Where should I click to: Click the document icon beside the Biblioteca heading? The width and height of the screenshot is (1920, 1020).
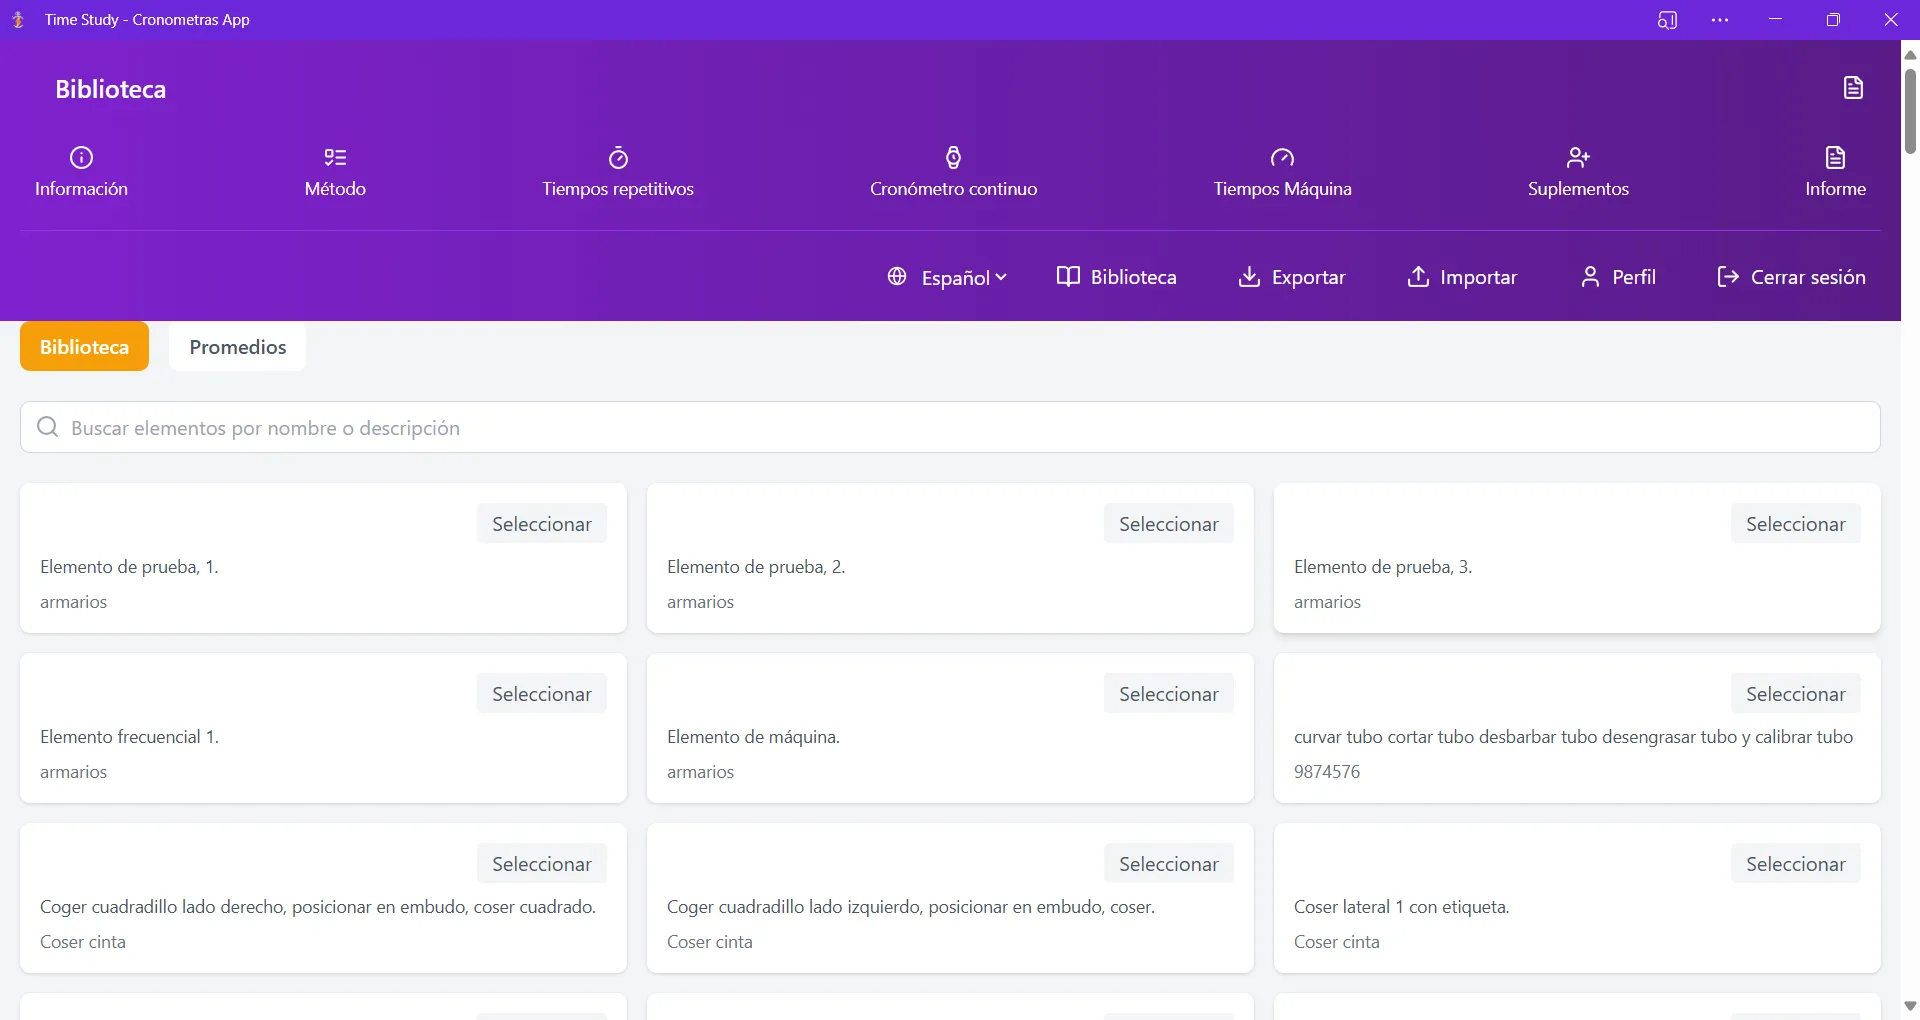[1853, 88]
